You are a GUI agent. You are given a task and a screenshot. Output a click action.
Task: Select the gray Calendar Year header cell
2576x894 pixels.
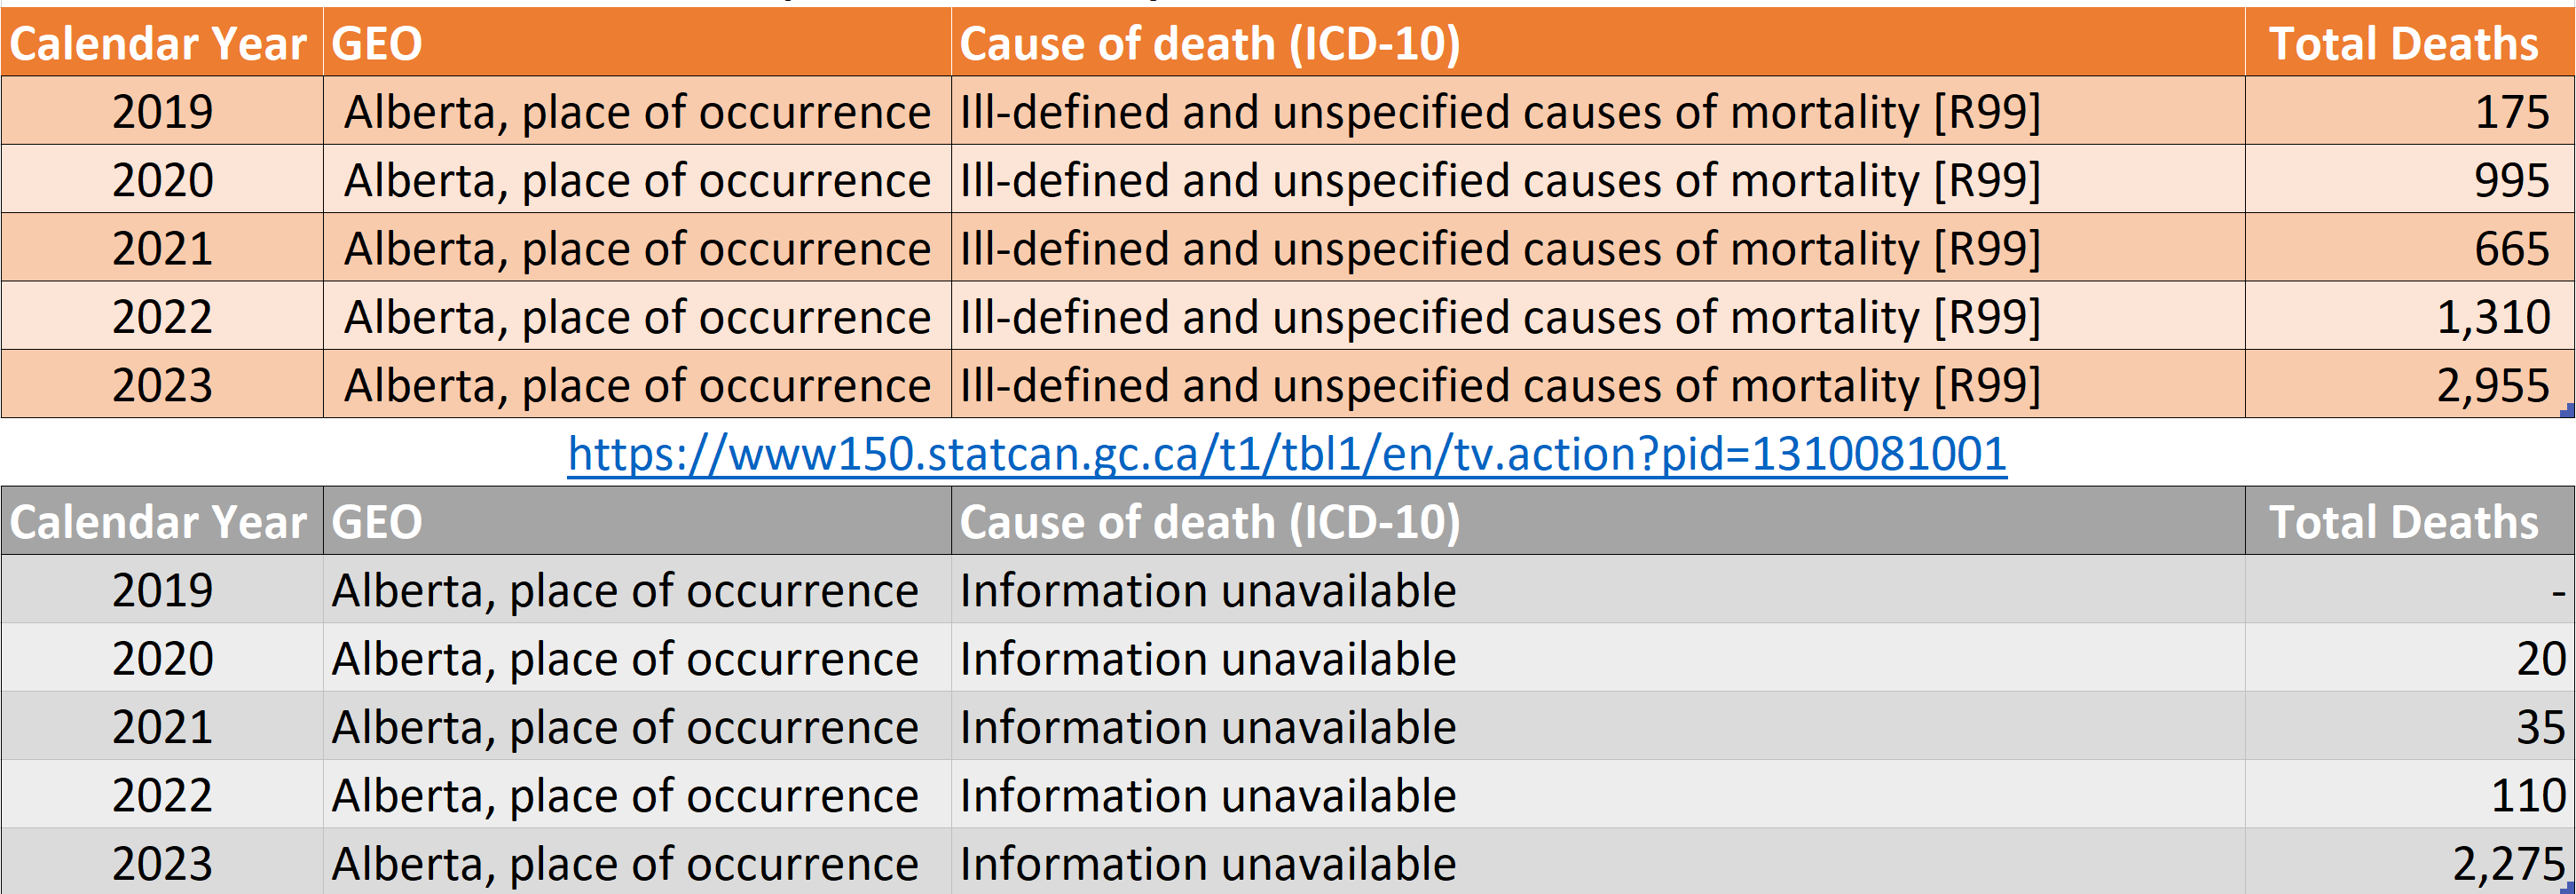point(162,521)
